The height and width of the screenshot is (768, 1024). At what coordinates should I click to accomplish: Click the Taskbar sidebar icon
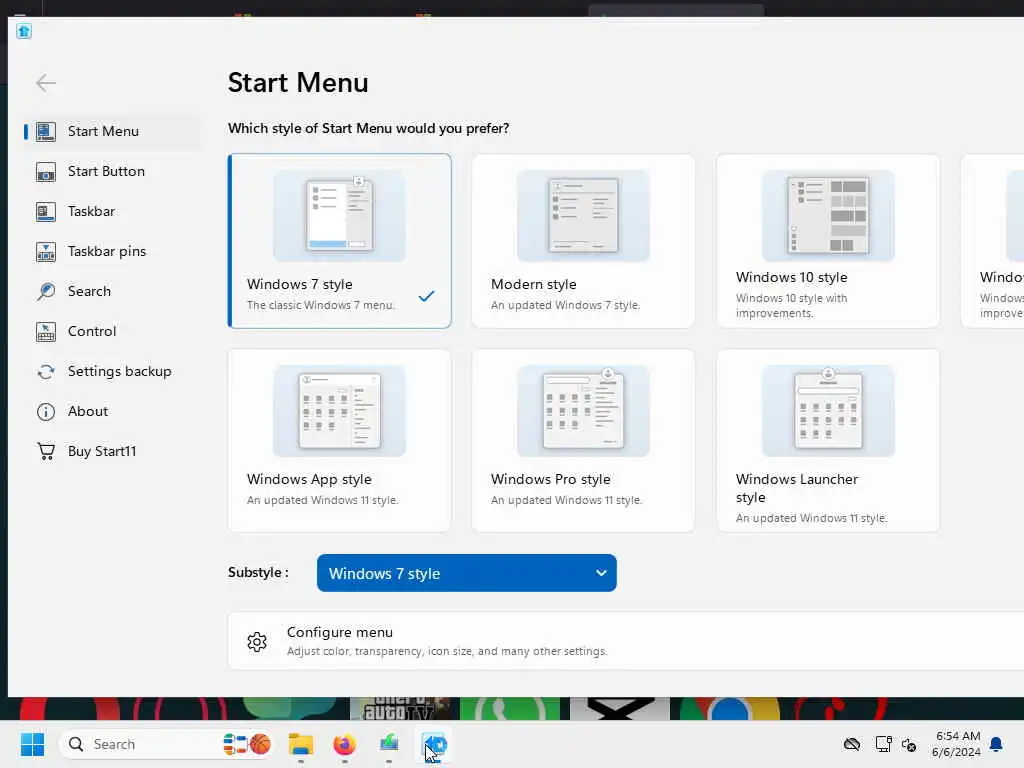pos(46,212)
